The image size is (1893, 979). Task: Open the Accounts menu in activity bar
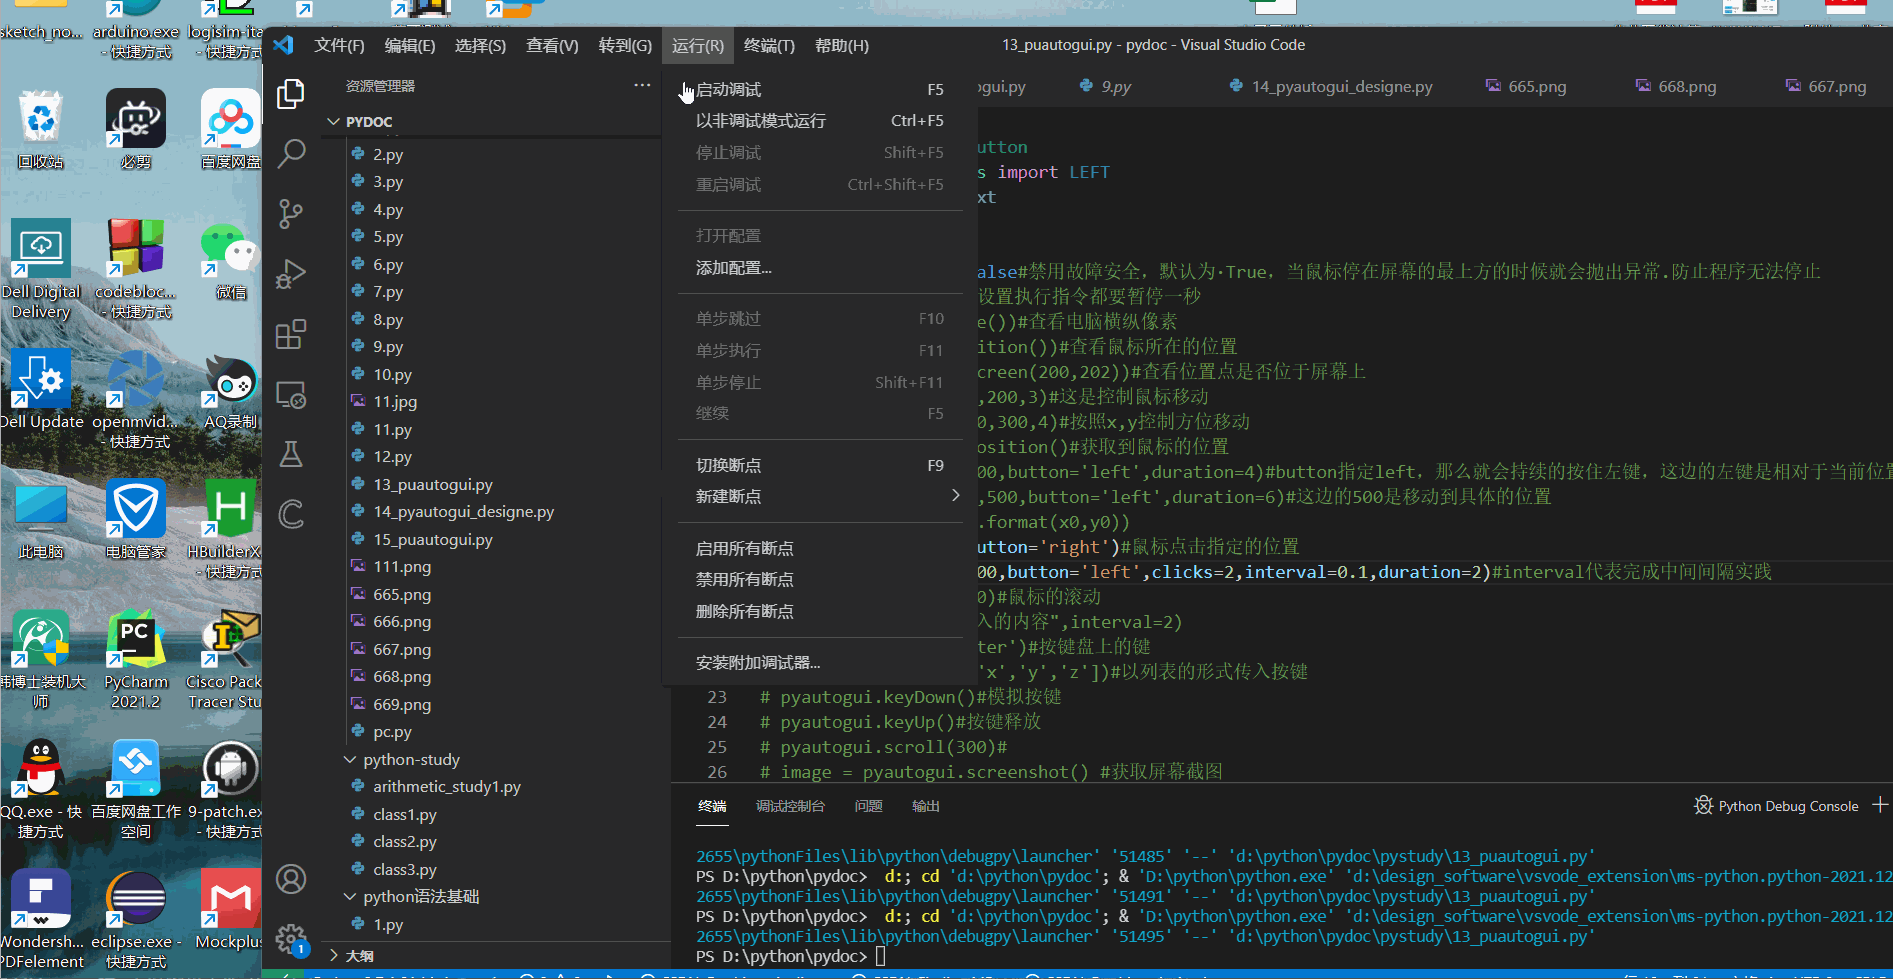291,879
